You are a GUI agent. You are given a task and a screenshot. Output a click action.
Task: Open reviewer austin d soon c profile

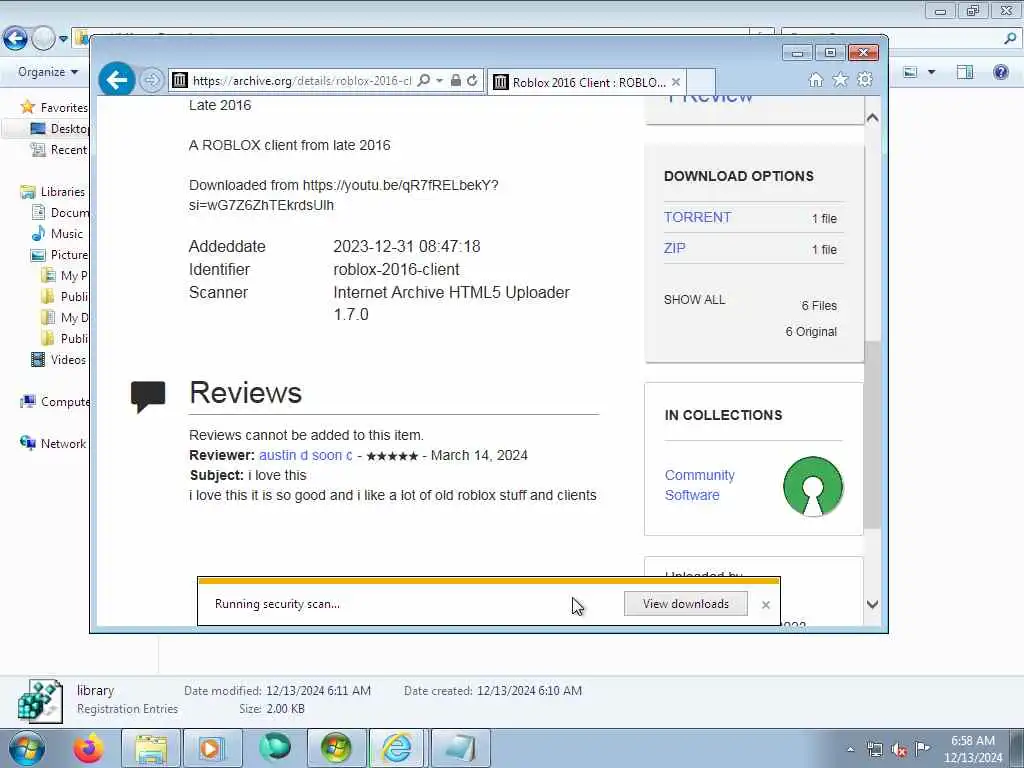tap(306, 455)
